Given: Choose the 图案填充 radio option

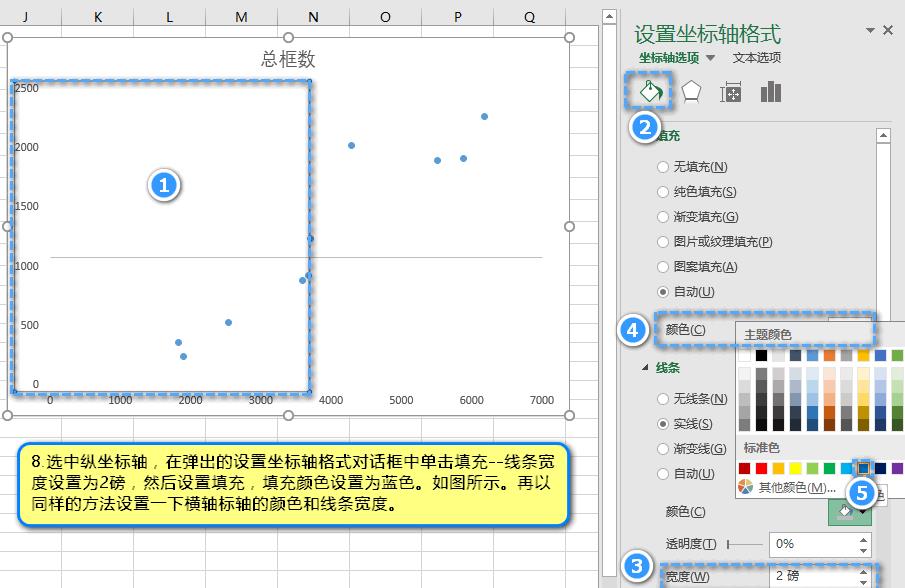Looking at the screenshot, I should click(x=663, y=267).
